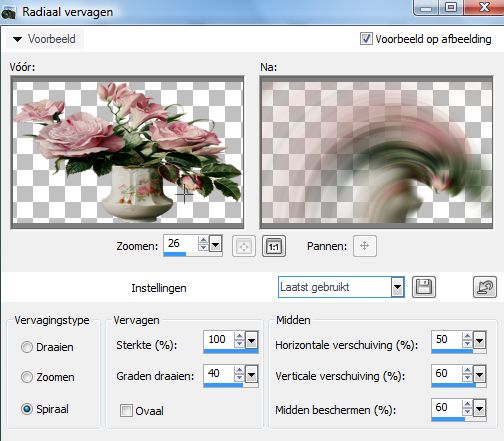This screenshot has width=504, height=441.
Task: Click the 1:1 zoom to 100% icon
Action: click(274, 246)
